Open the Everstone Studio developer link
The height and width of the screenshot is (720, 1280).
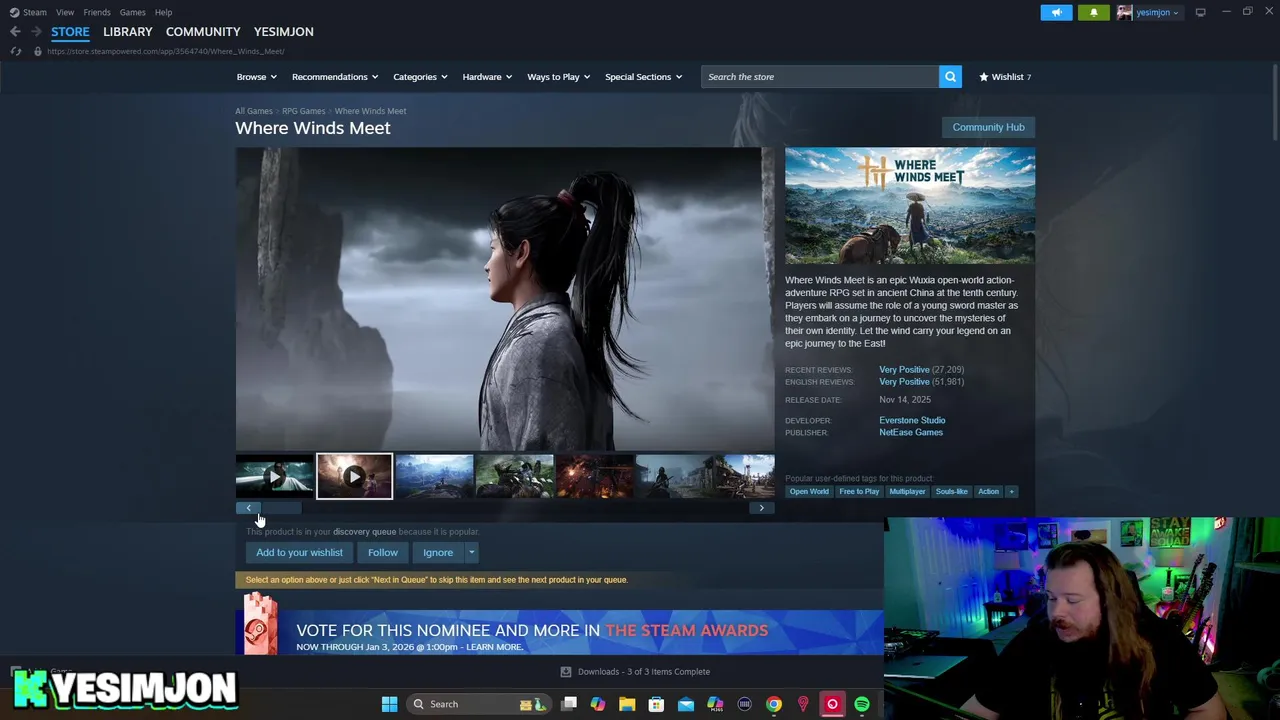[912, 421]
